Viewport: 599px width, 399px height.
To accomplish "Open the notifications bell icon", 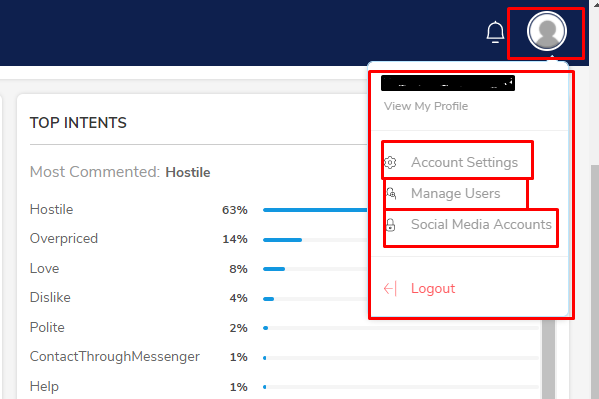I will coord(495,32).
